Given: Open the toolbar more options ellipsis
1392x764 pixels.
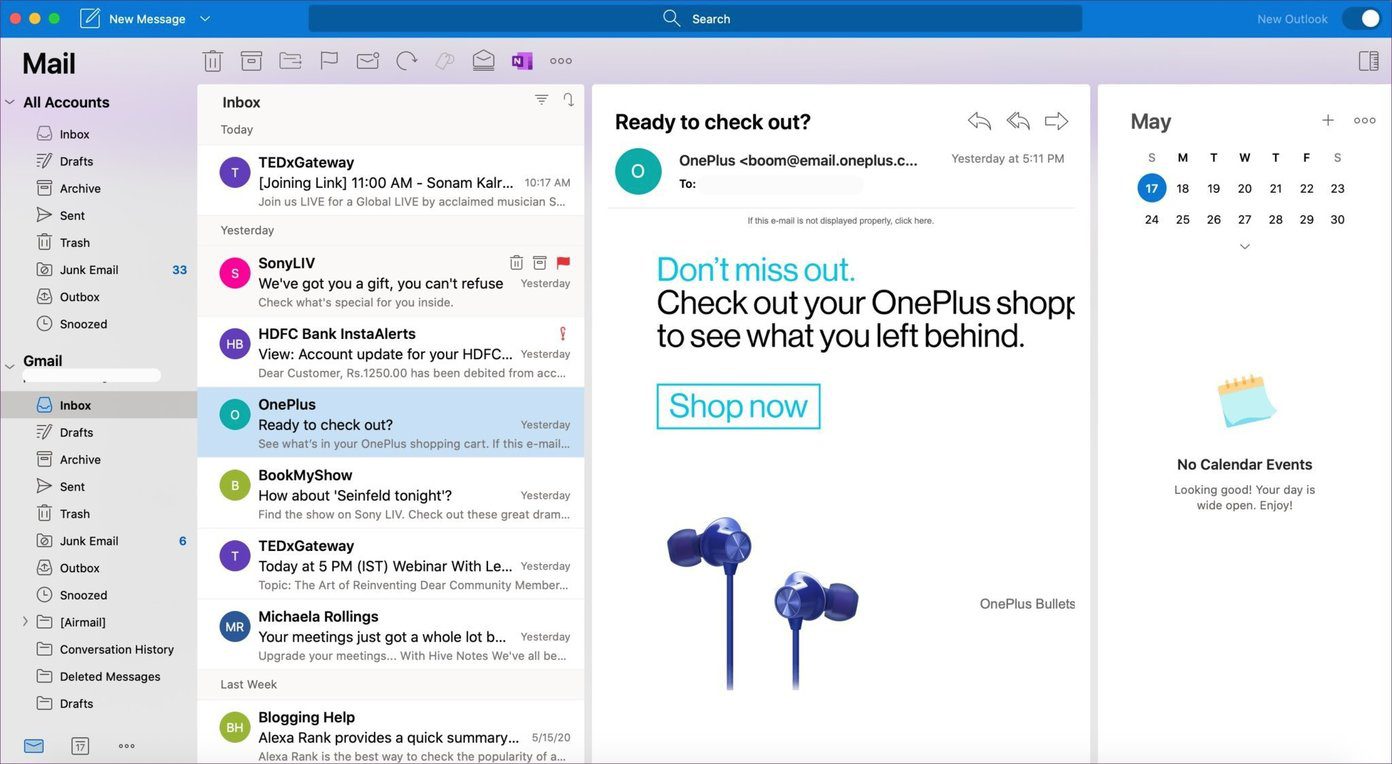Looking at the screenshot, I should click(561, 61).
